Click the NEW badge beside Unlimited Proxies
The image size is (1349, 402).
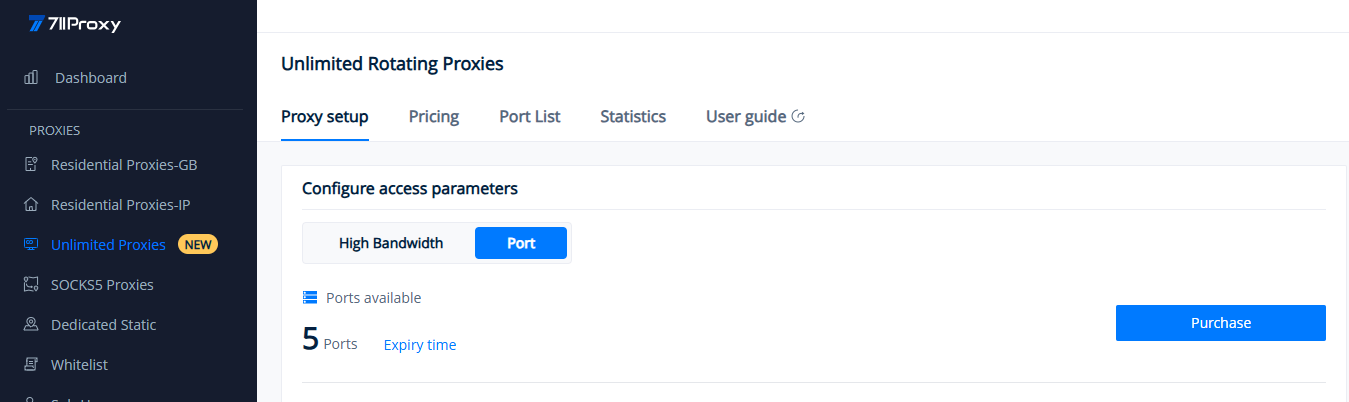pyautogui.click(x=198, y=245)
